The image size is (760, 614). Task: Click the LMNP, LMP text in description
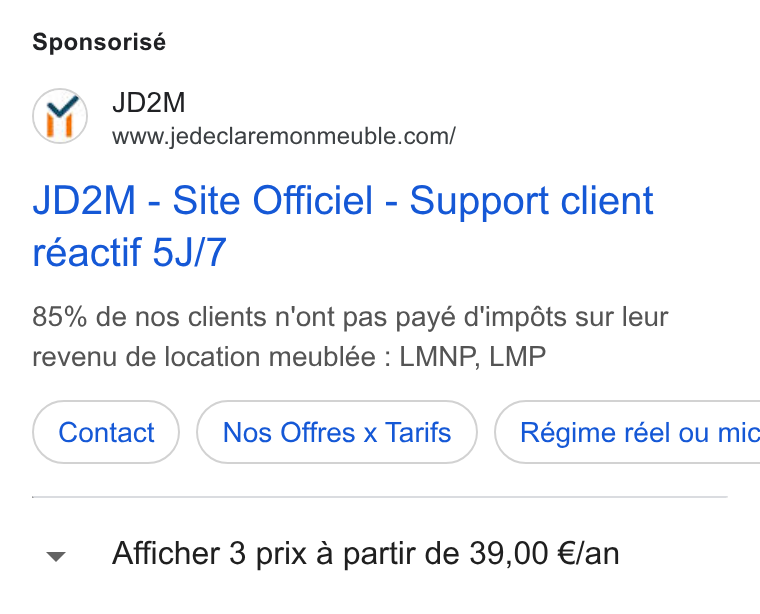(x=473, y=357)
